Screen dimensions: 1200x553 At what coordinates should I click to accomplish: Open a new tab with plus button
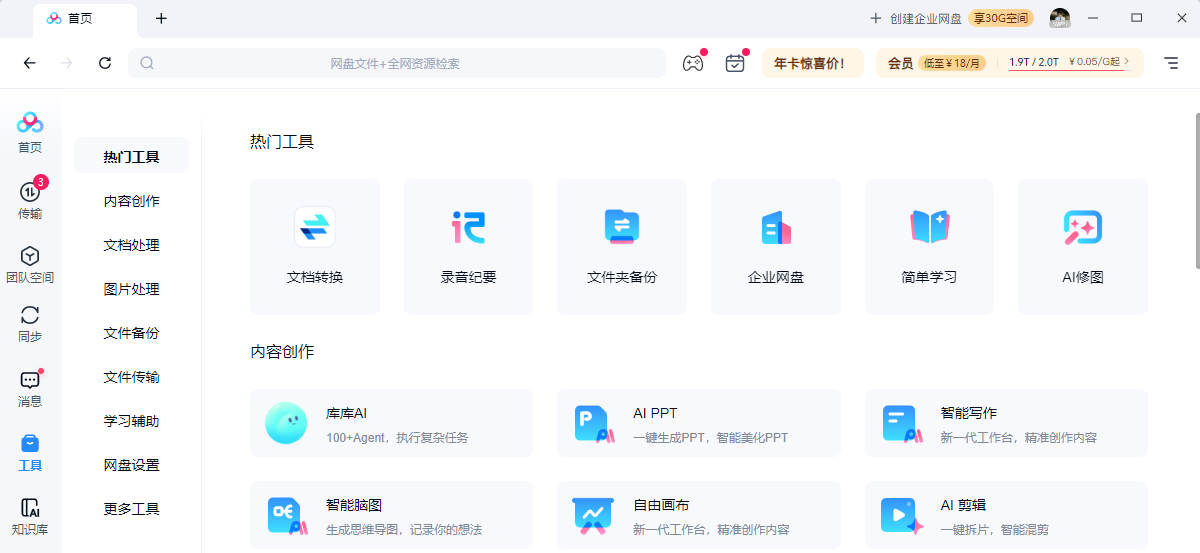click(162, 18)
